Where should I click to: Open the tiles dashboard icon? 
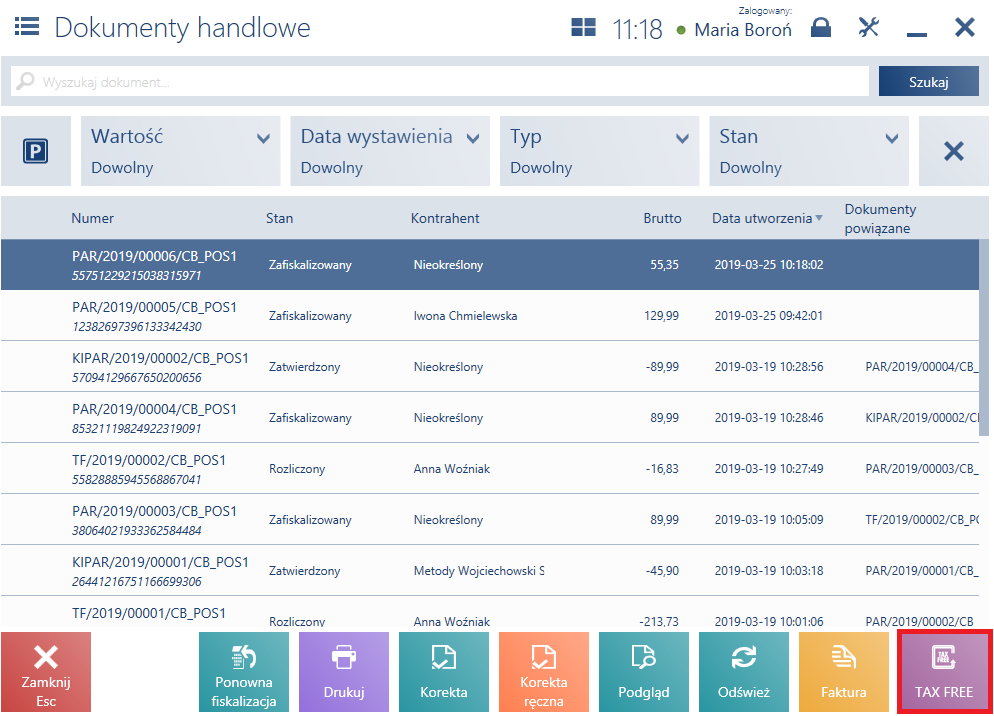[583, 27]
